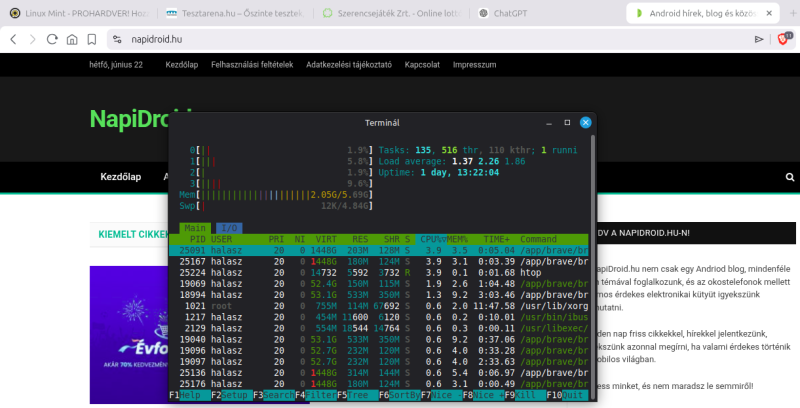Viewport: 800px width, 408px height.
Task: Click browser forward arrow
Action: [33, 39]
